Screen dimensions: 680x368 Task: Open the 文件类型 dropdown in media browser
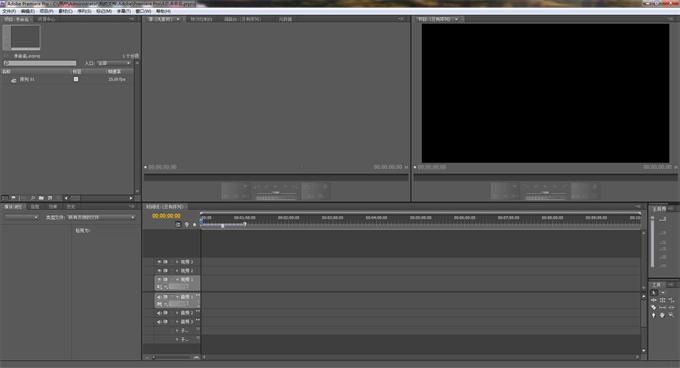coord(101,217)
